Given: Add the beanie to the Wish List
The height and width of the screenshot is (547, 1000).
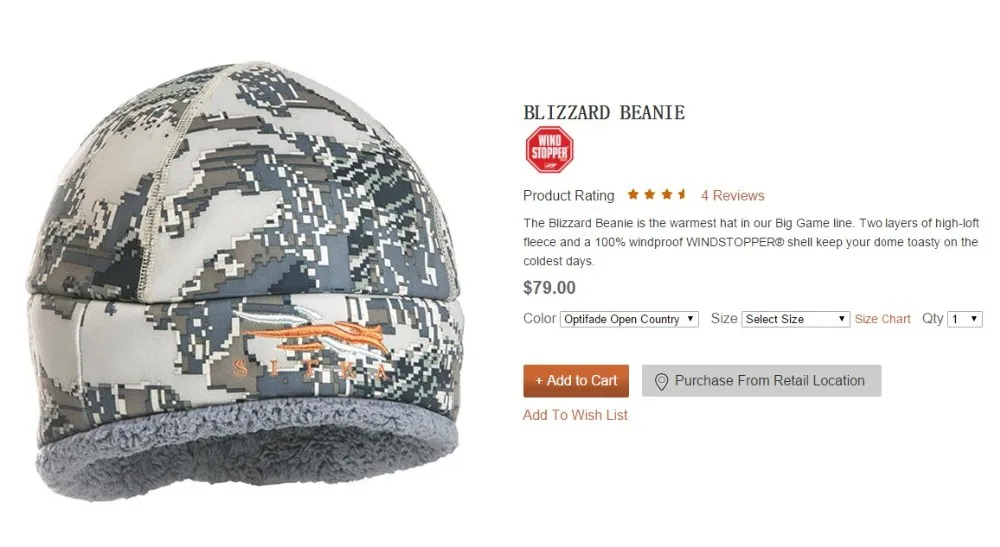Looking at the screenshot, I should 575,415.
